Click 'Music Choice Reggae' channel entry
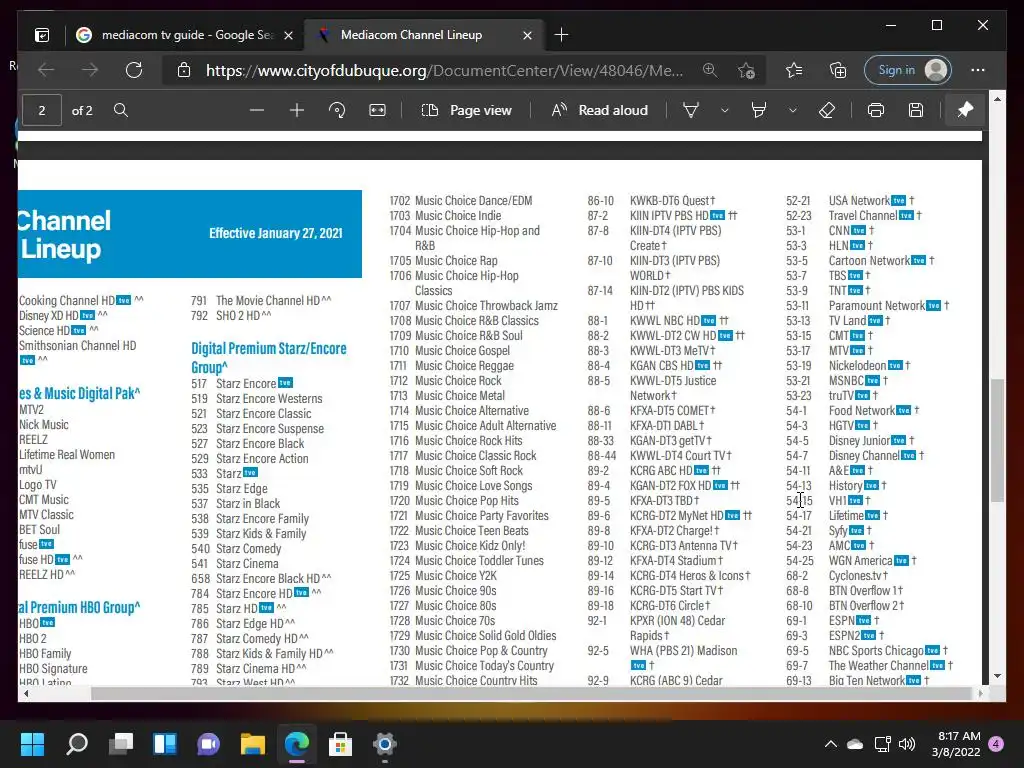This screenshot has height=768, width=1024. click(464, 366)
